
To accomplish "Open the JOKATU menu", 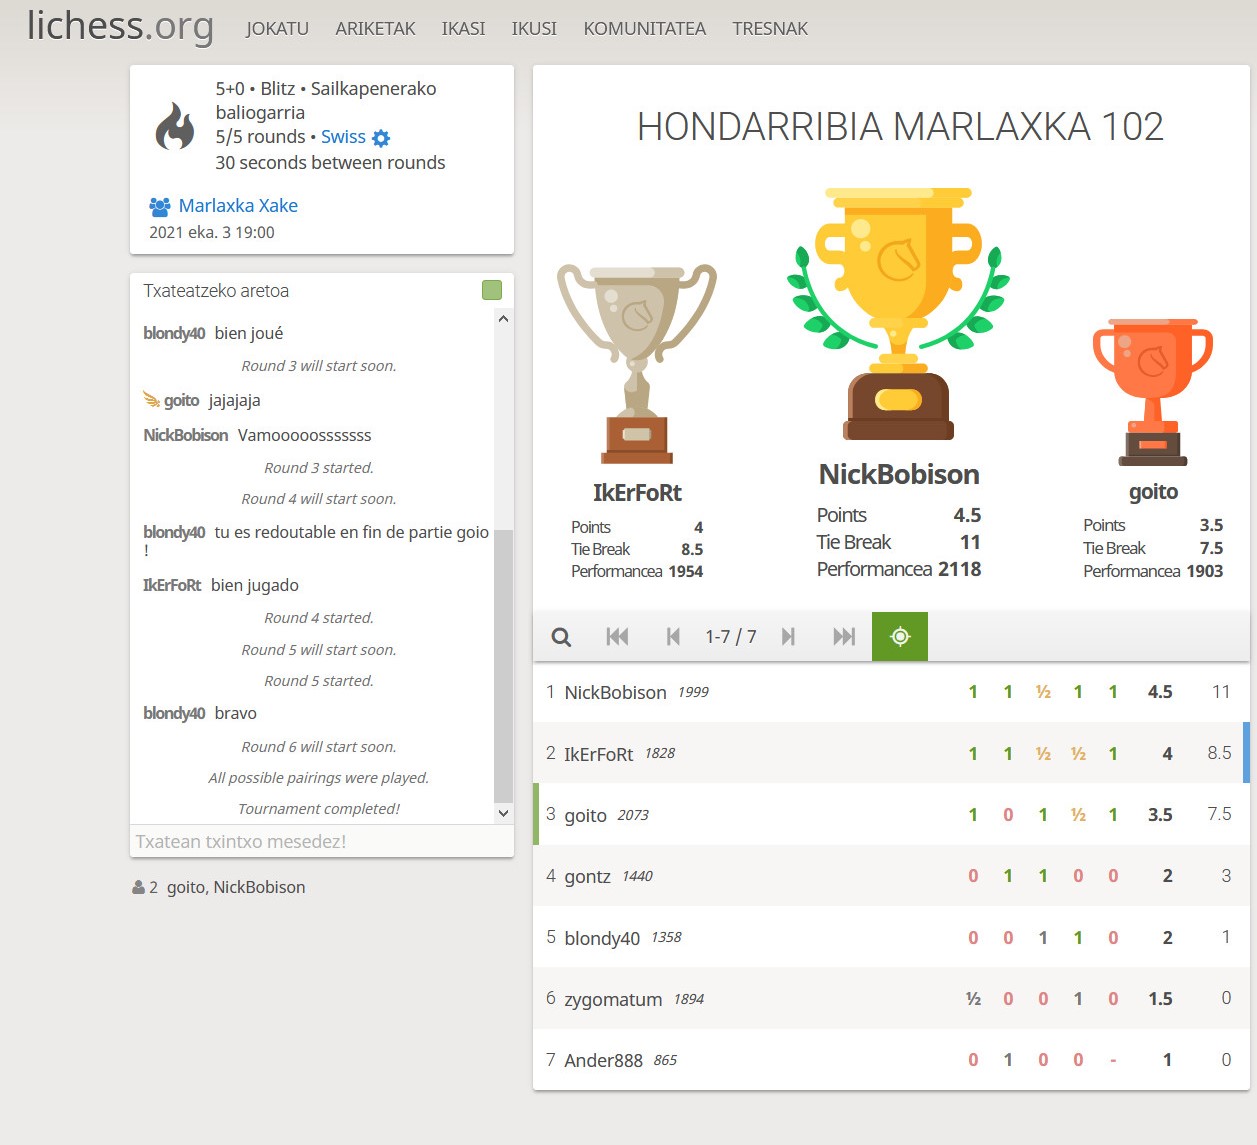I will coord(277,29).
